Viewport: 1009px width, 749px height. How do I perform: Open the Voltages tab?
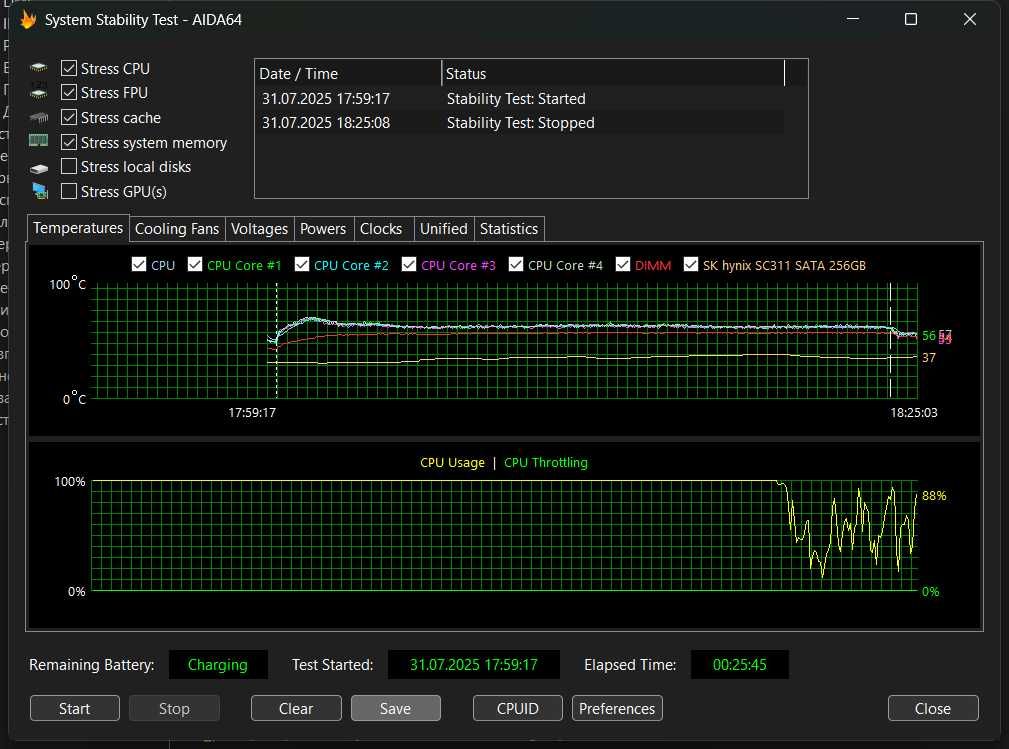pyautogui.click(x=259, y=229)
